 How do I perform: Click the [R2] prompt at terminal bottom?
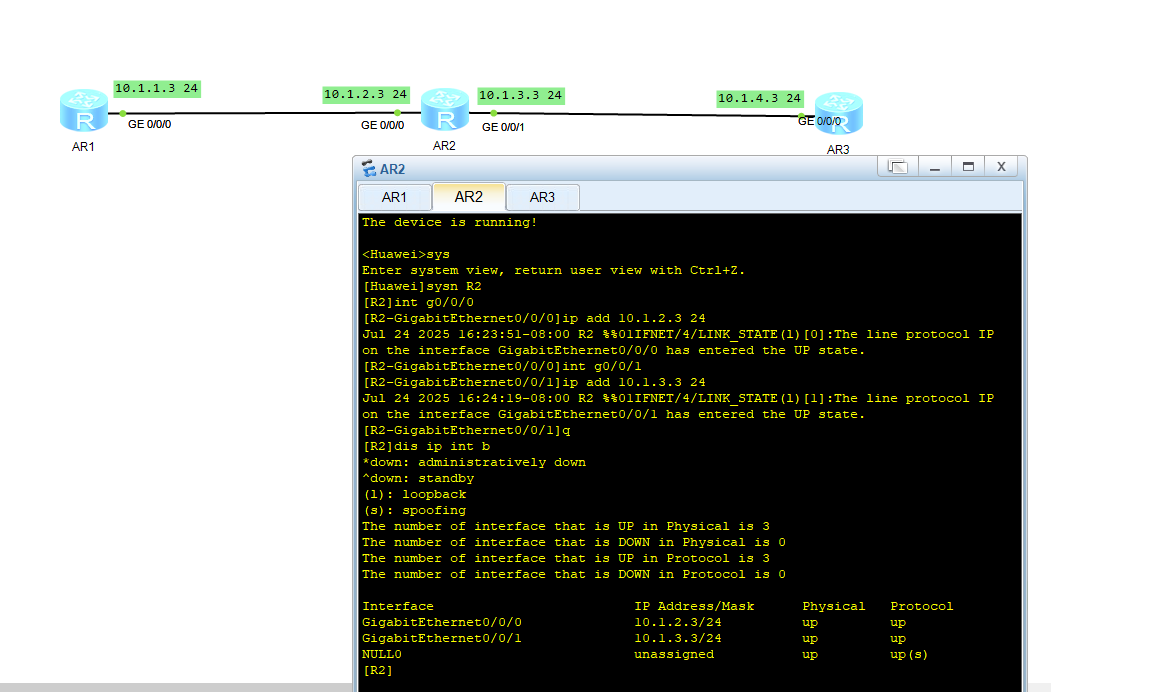(378, 671)
